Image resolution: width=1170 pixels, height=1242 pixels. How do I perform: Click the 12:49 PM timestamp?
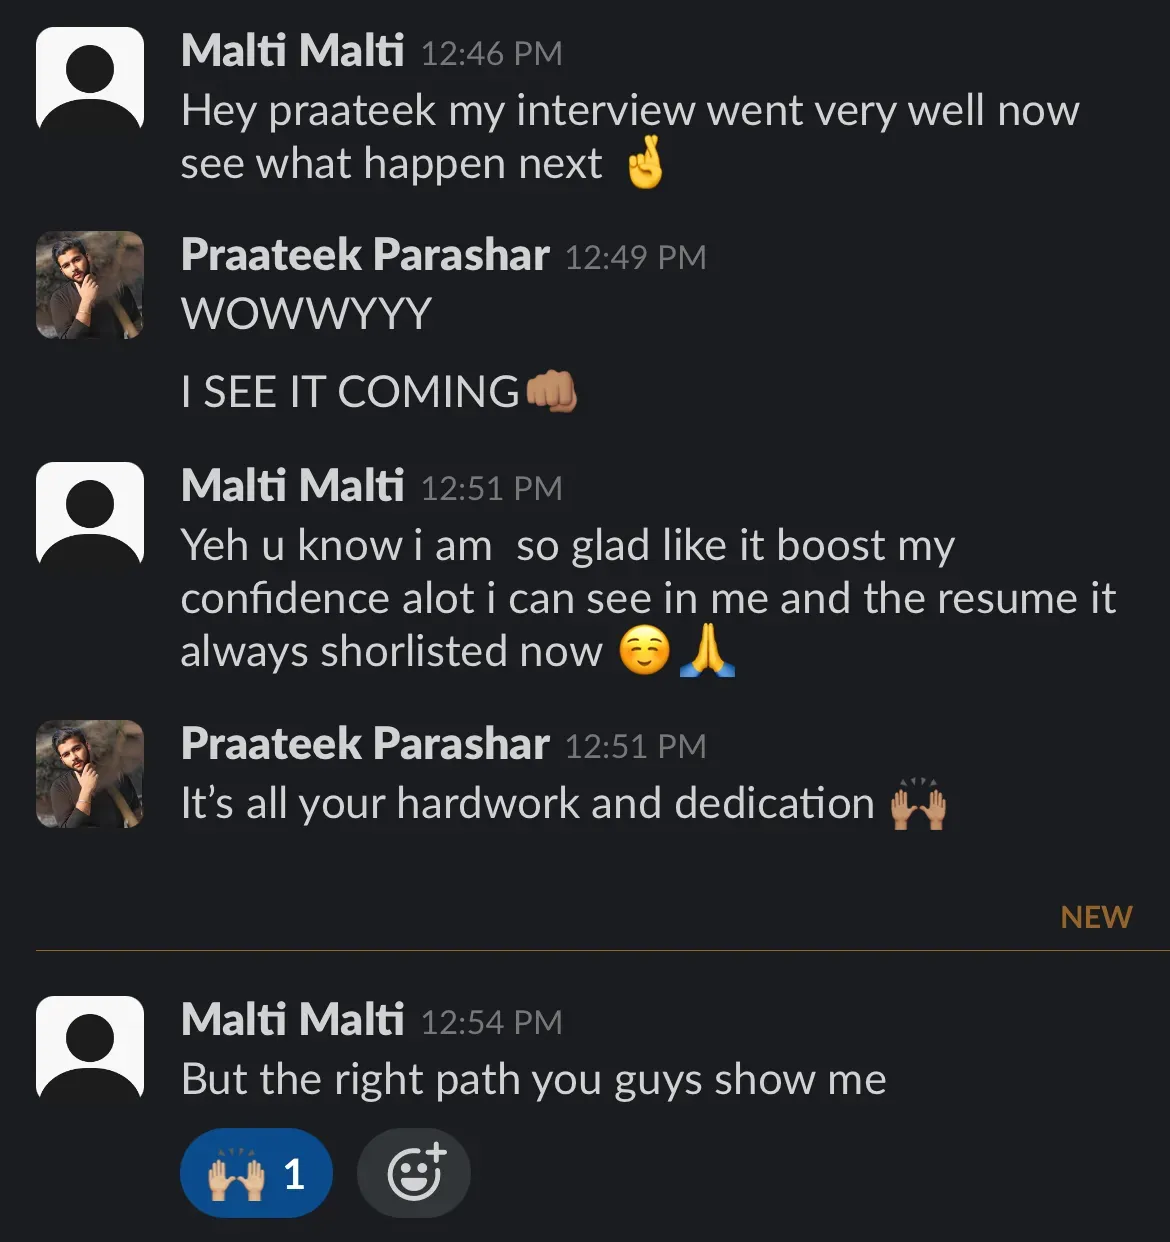click(635, 257)
